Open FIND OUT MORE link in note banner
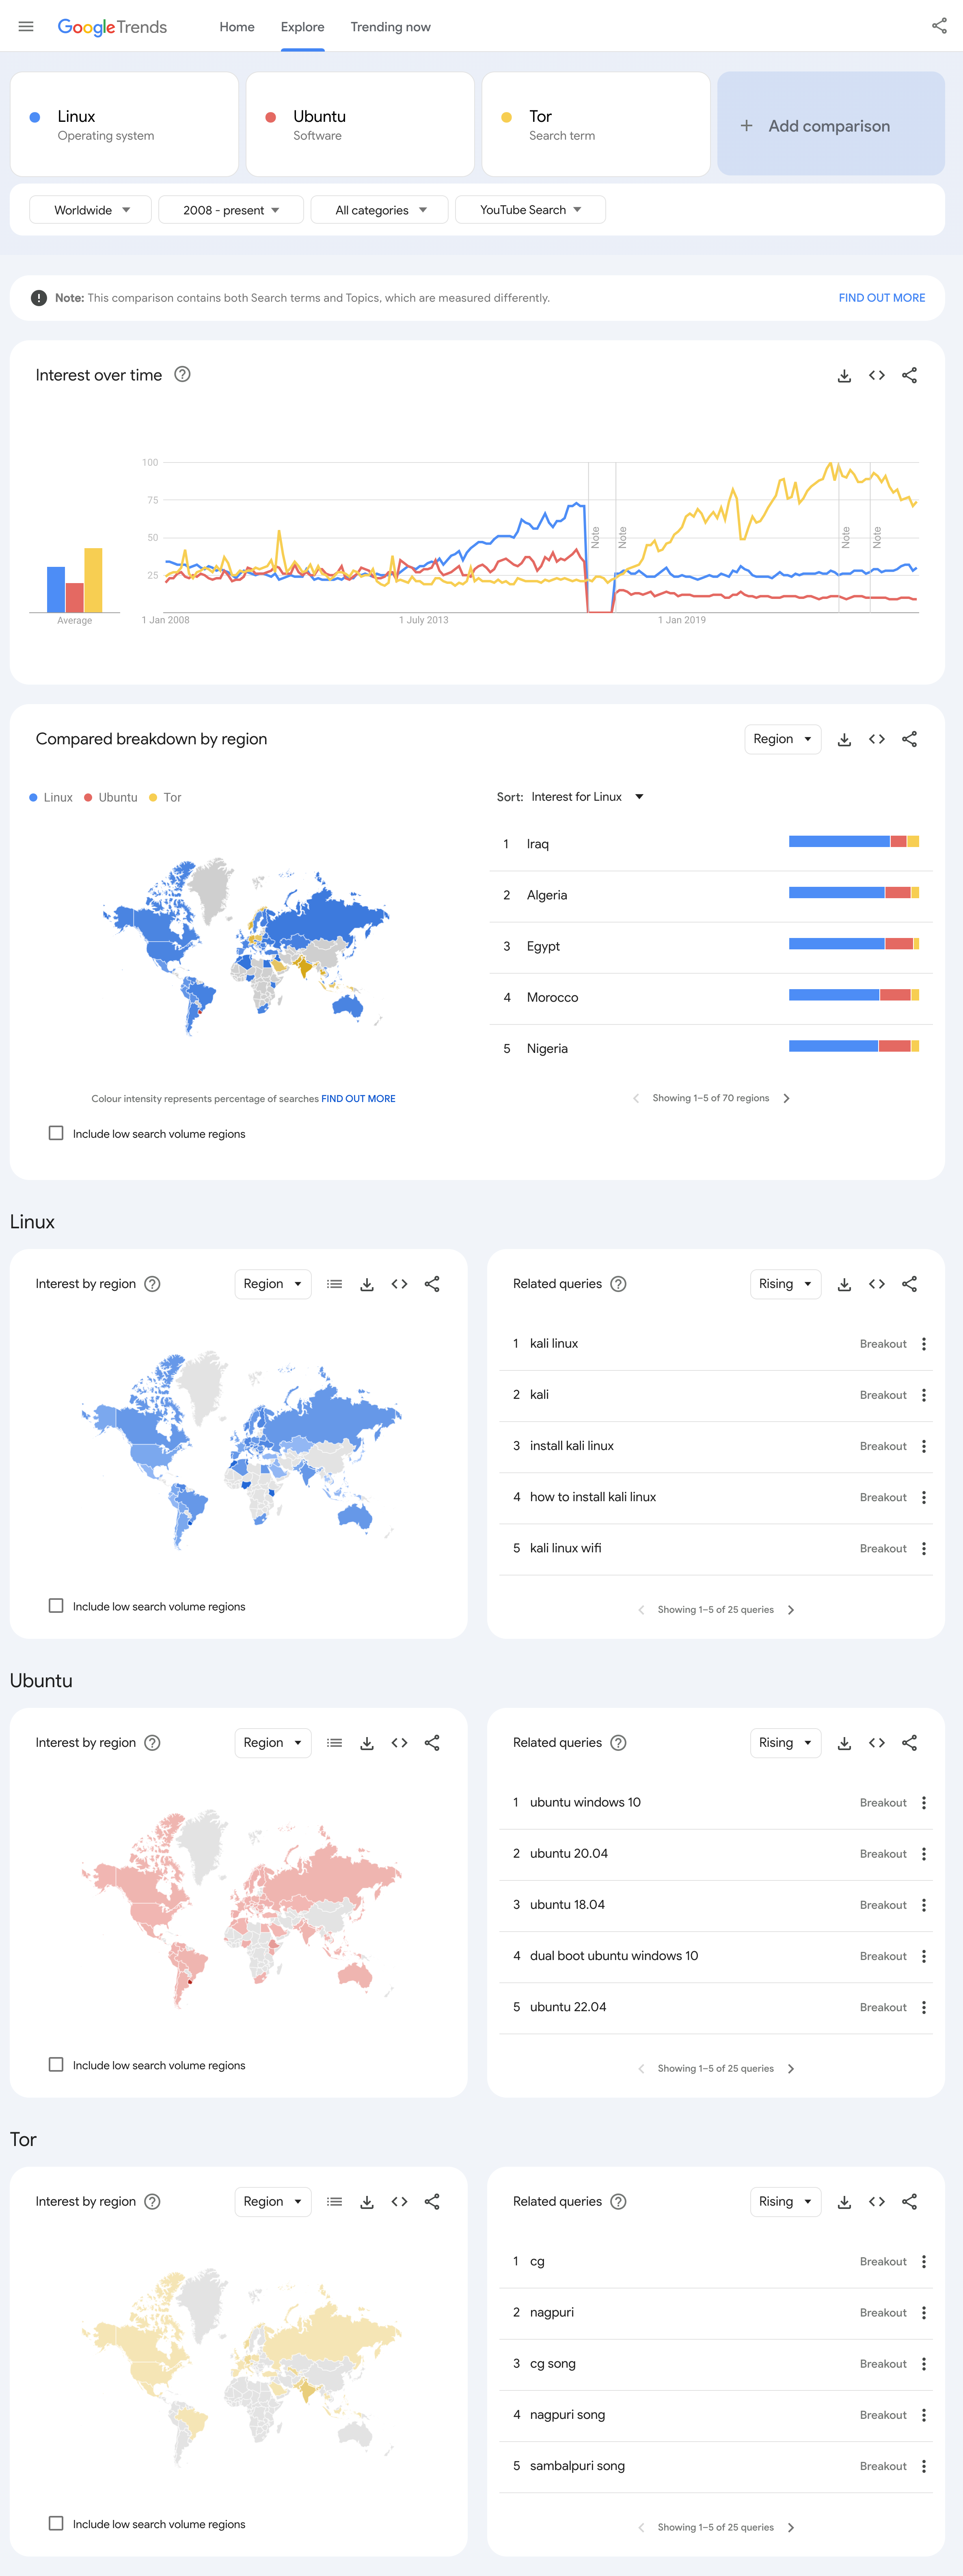963x2576 pixels. [881, 298]
